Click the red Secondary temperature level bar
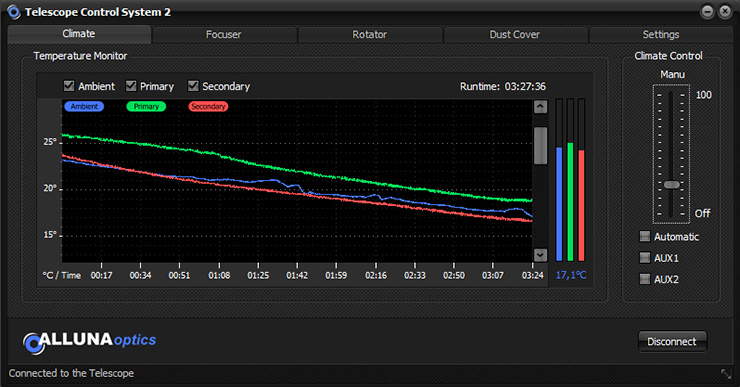740x387 pixels. pyautogui.click(x=581, y=205)
